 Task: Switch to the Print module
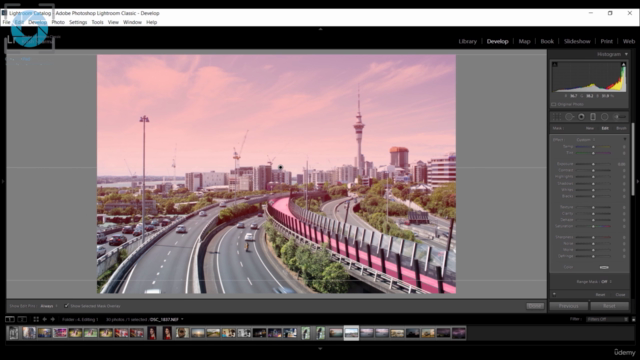[x=607, y=41]
